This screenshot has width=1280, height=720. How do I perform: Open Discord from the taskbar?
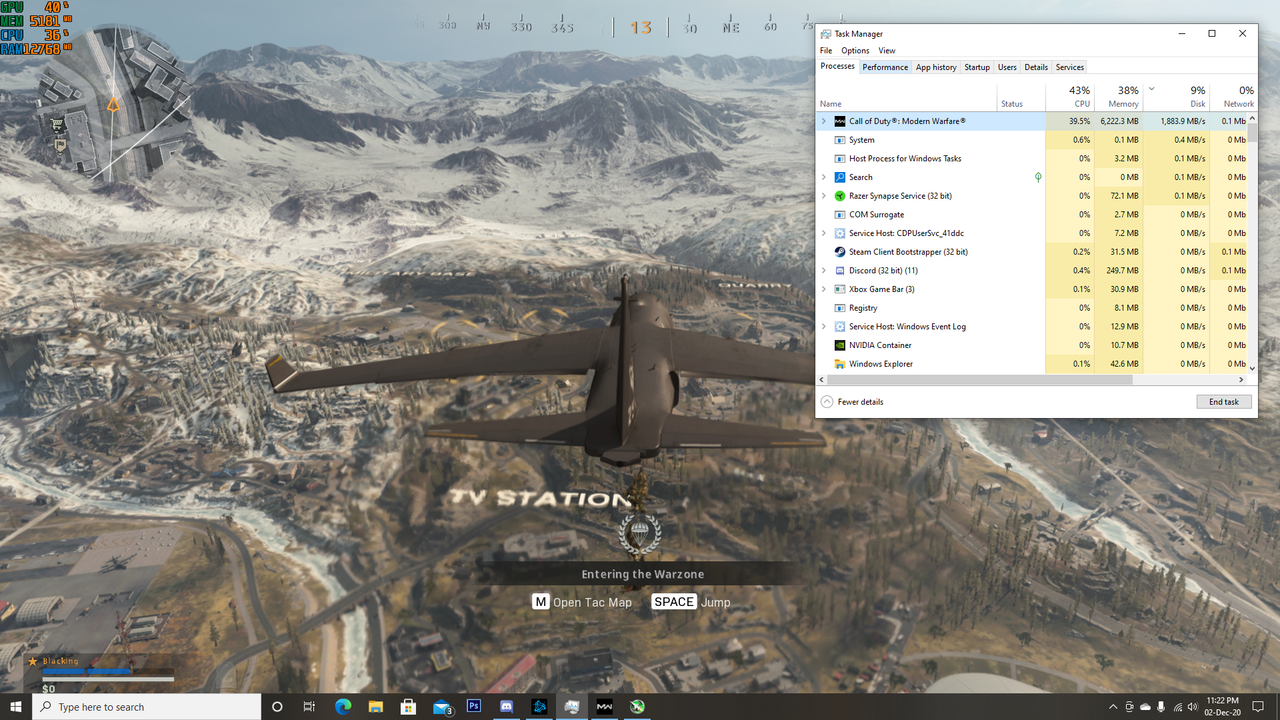click(x=506, y=707)
